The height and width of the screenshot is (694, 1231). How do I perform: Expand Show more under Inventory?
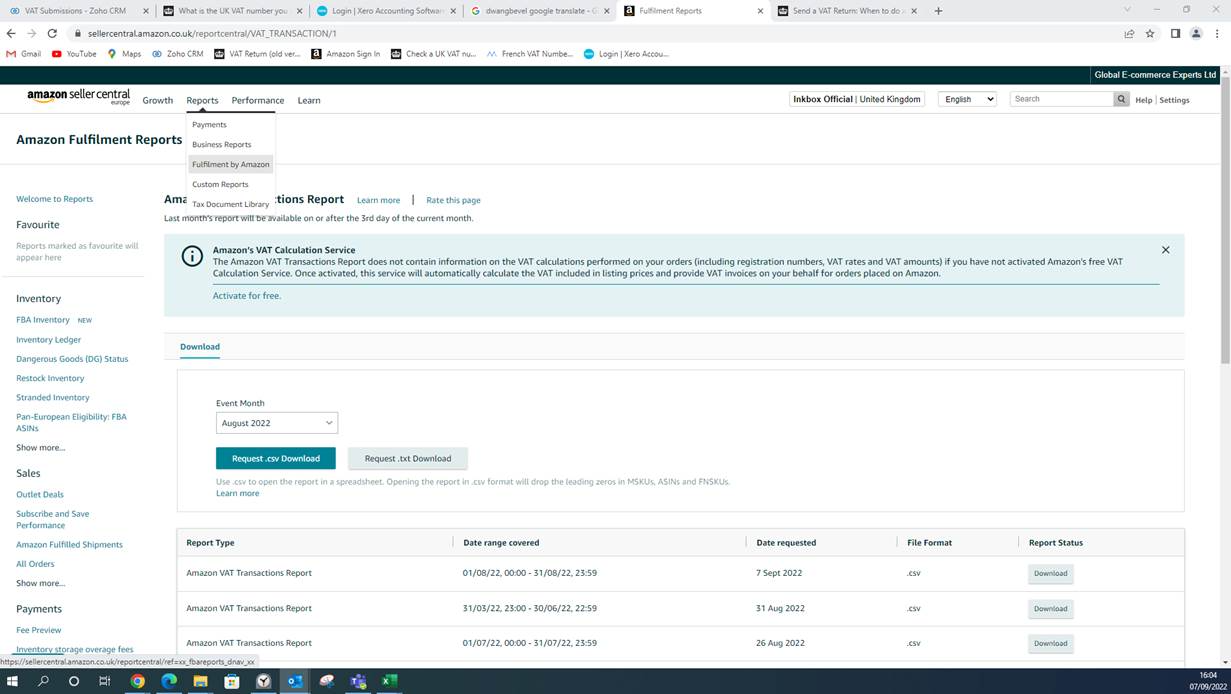point(40,447)
